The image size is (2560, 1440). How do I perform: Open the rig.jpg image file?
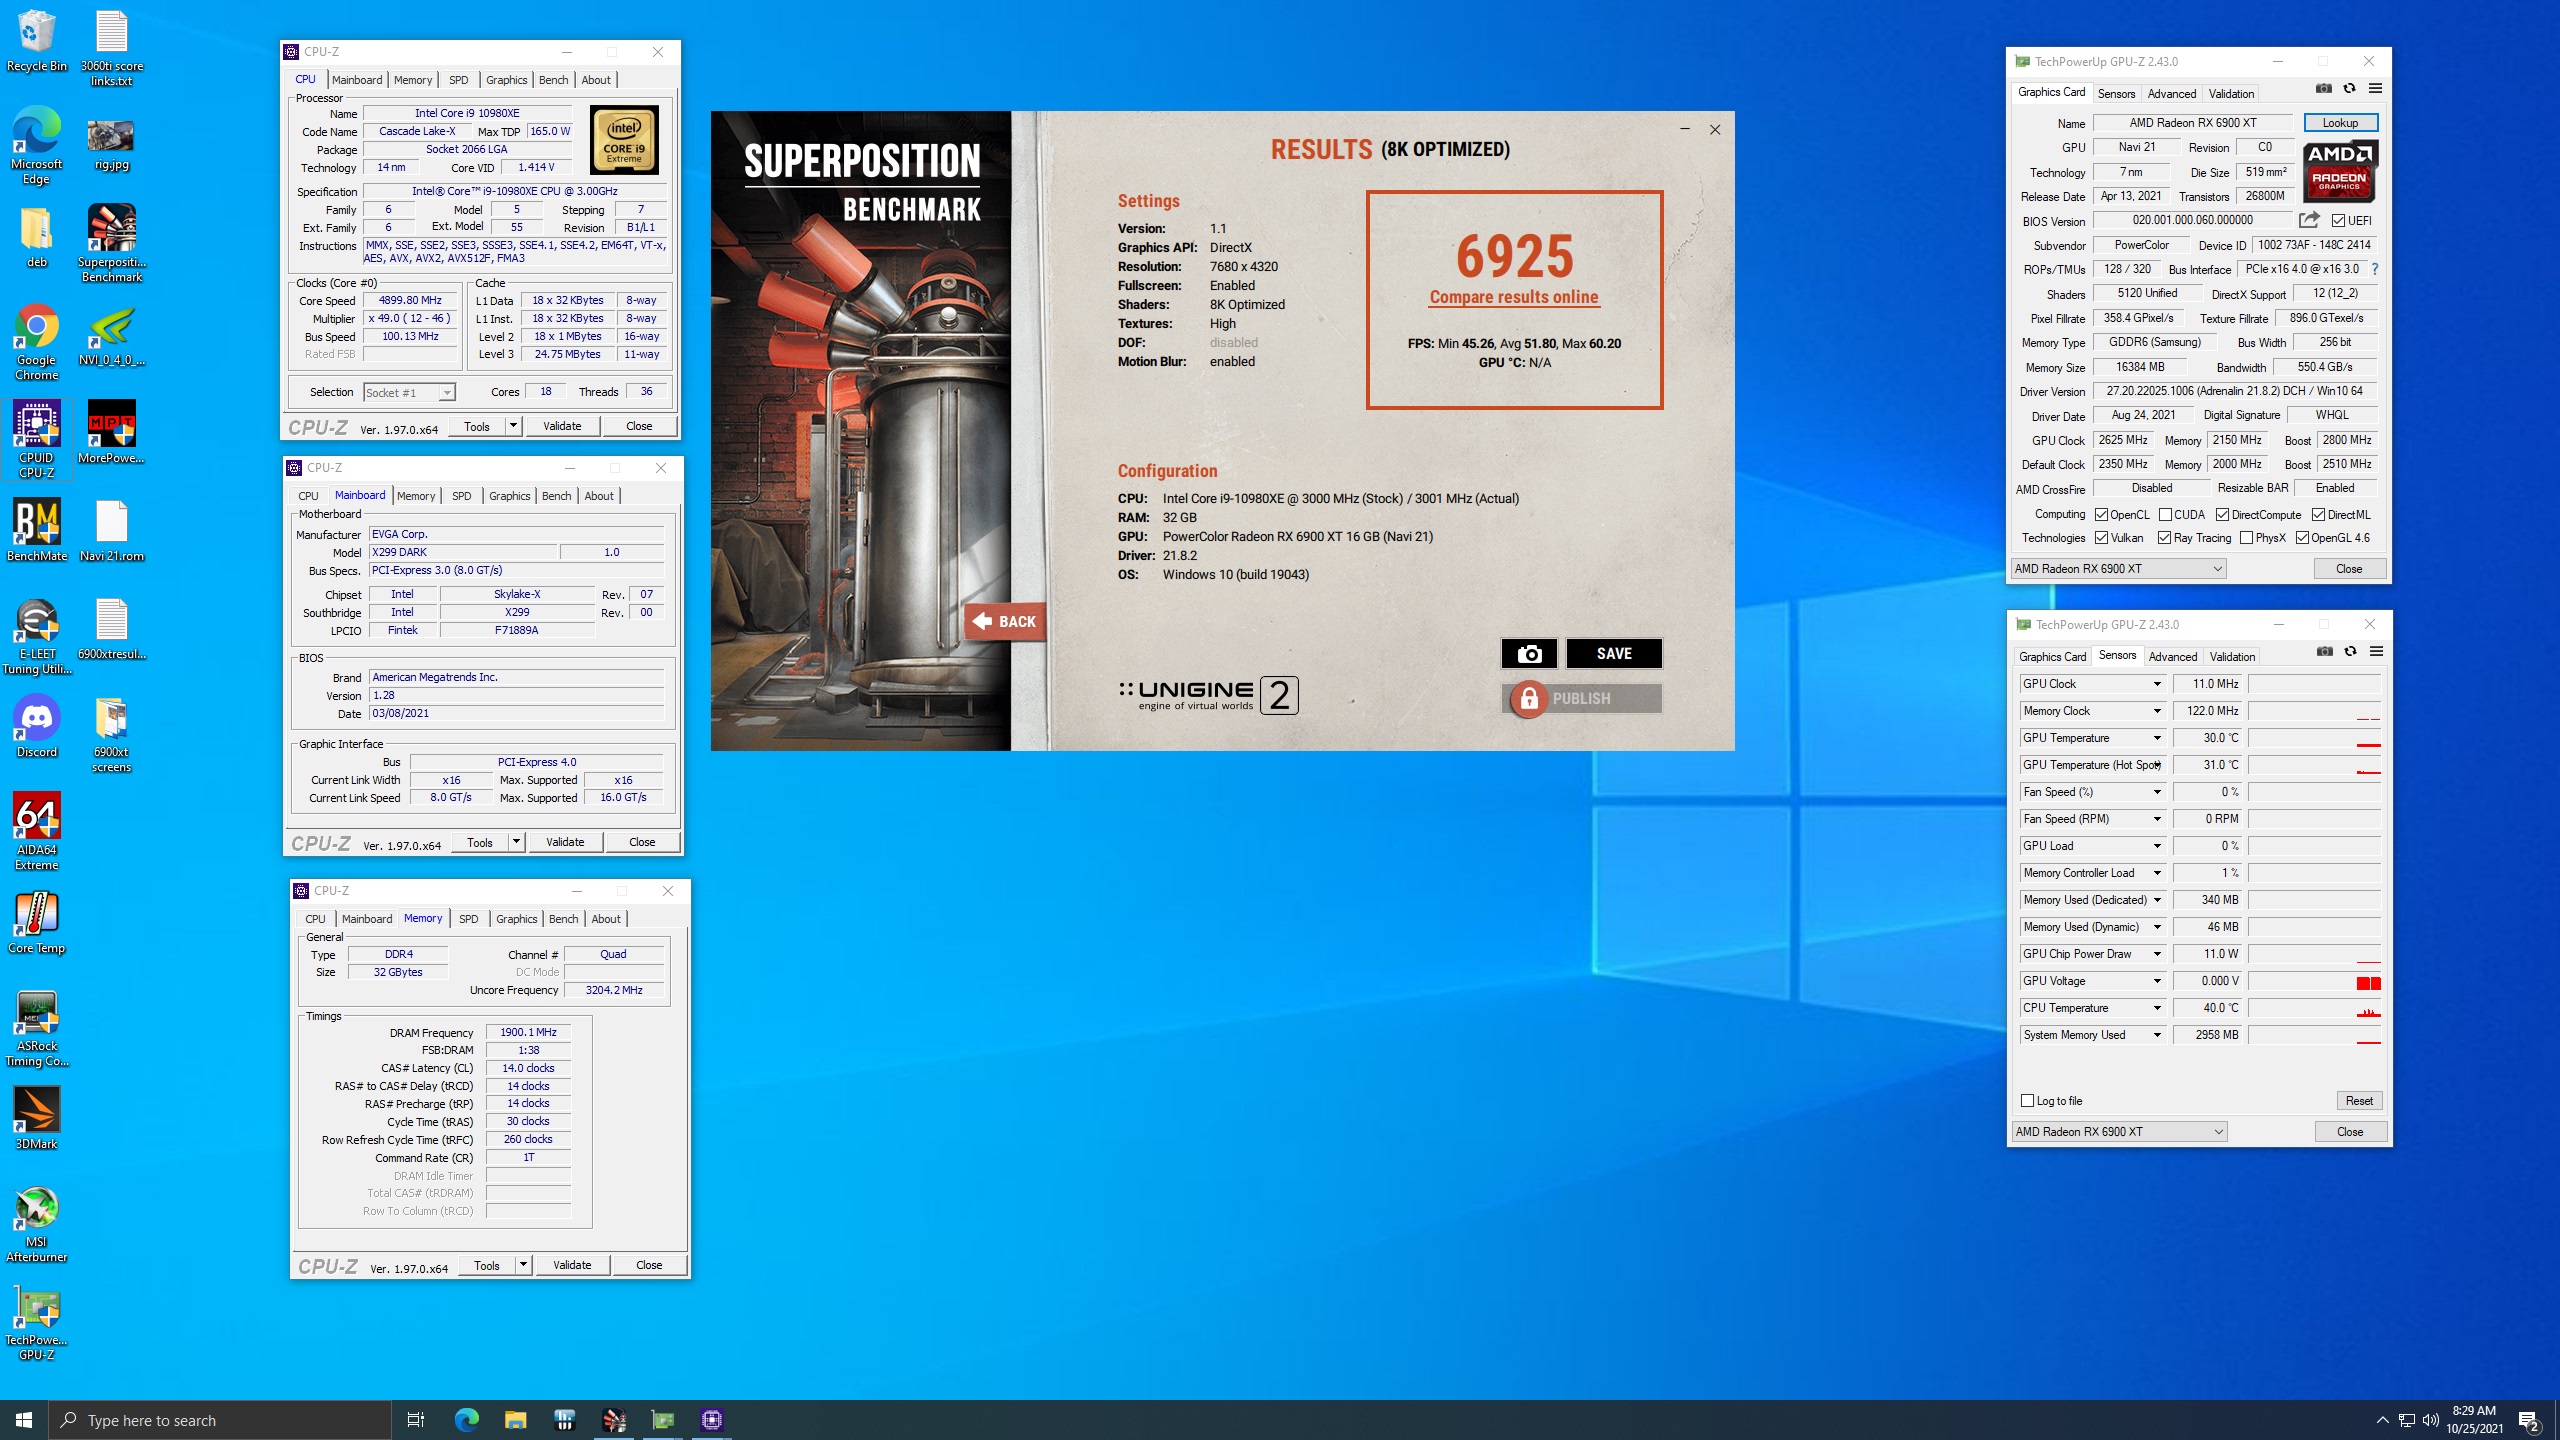(112, 145)
